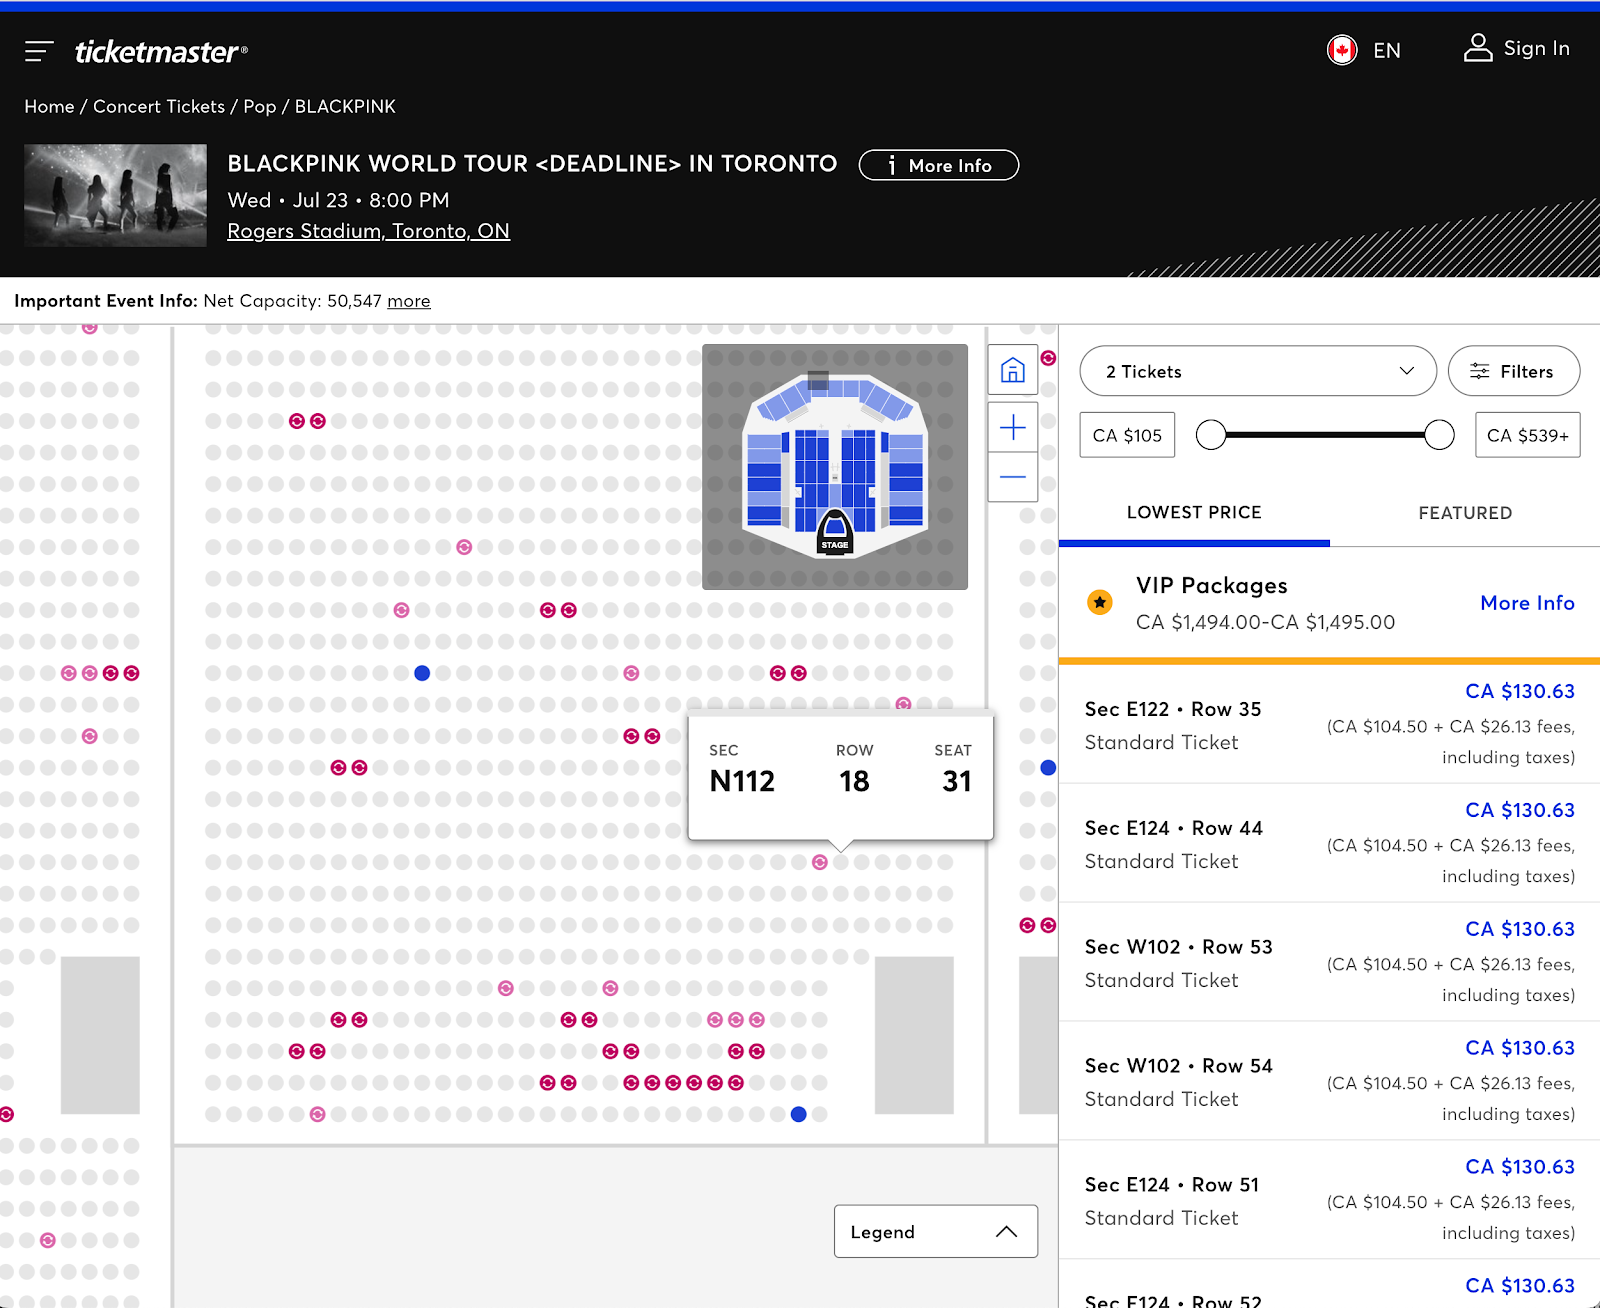Click the BLACKPINK breadcrumb link
This screenshot has height=1308, width=1600.
(x=345, y=106)
